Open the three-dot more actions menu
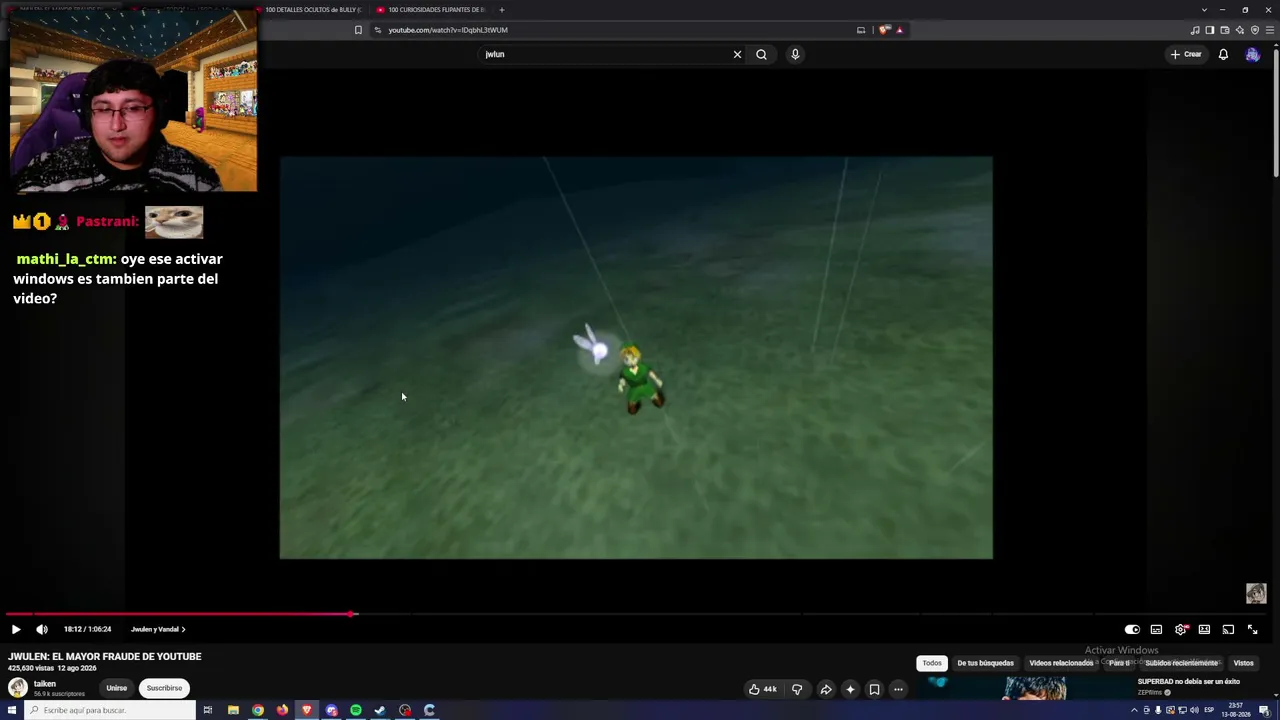Viewport: 1280px width, 720px height. click(898, 689)
